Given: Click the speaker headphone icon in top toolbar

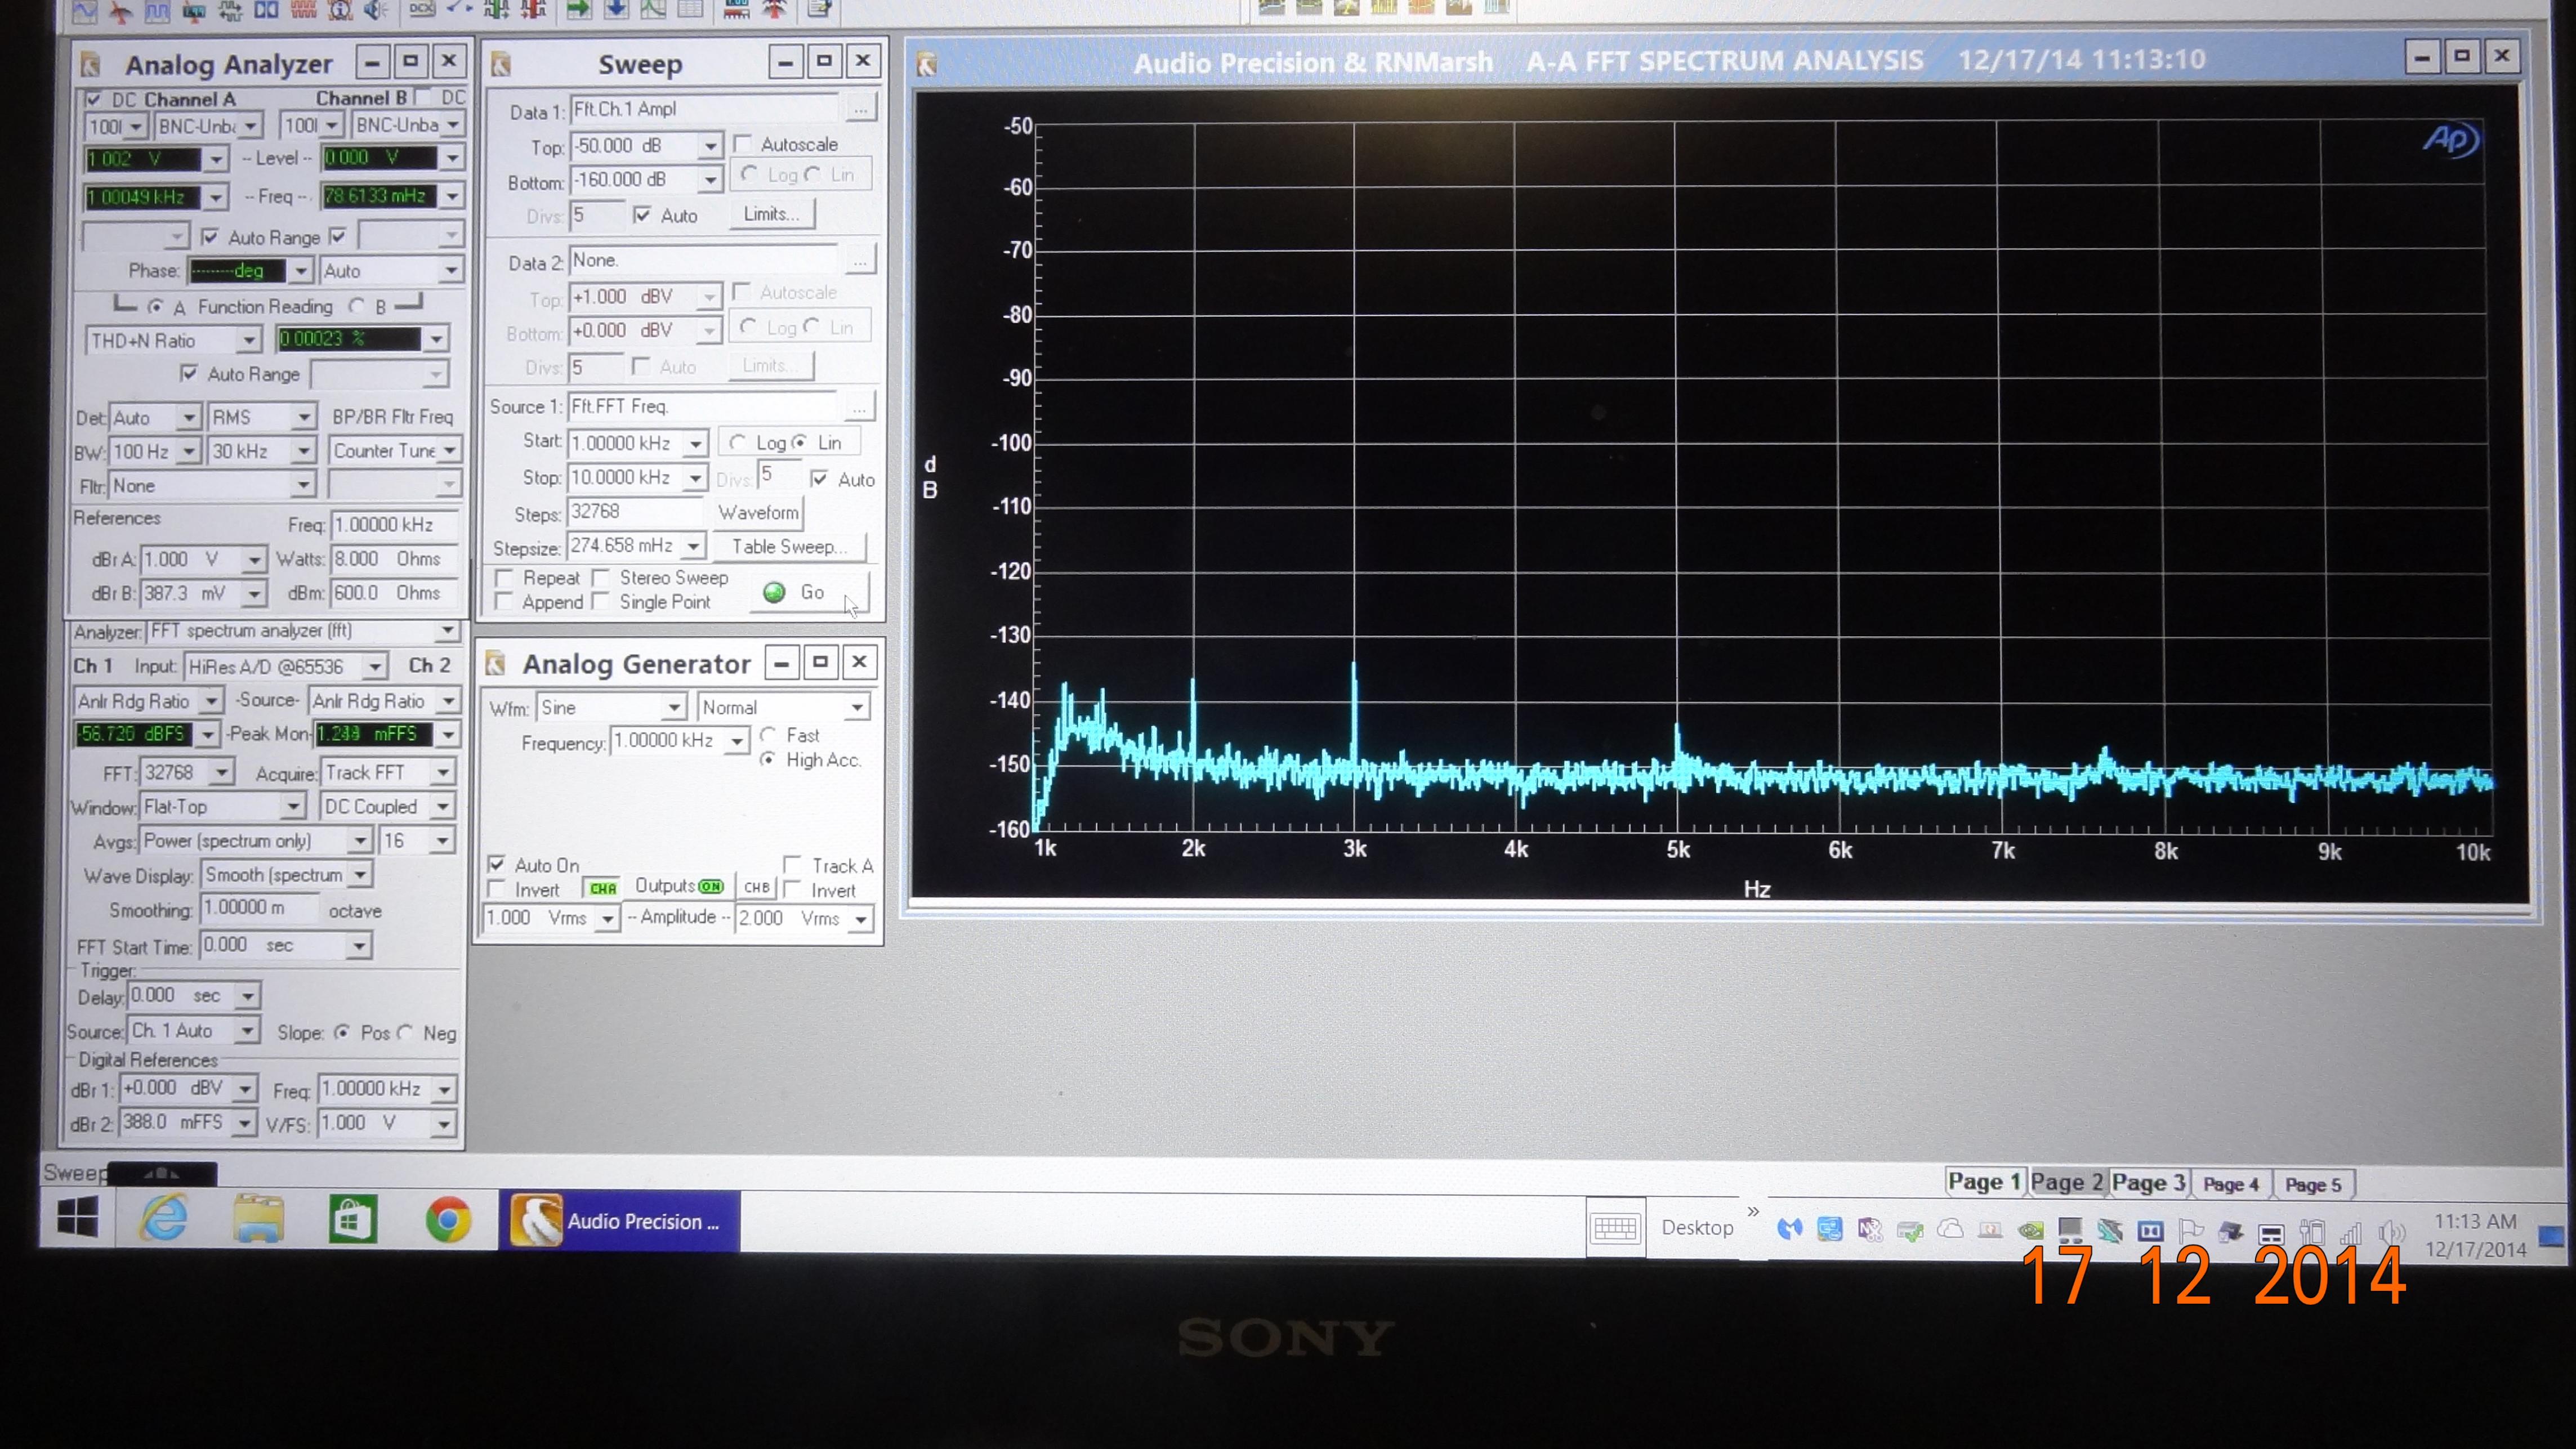Looking at the screenshot, I should click(376, 10).
